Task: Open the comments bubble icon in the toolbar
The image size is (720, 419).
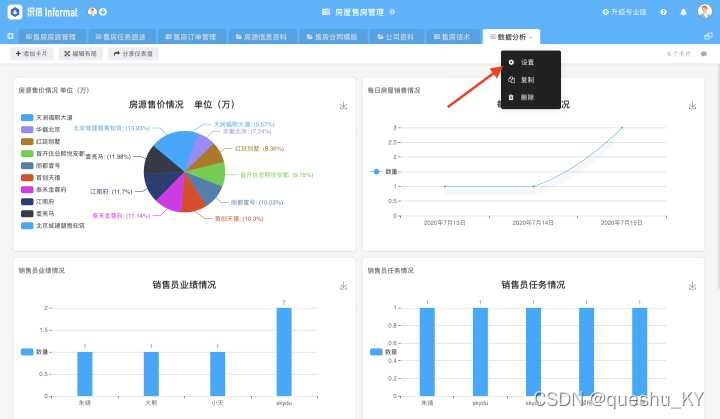Action: (703, 54)
